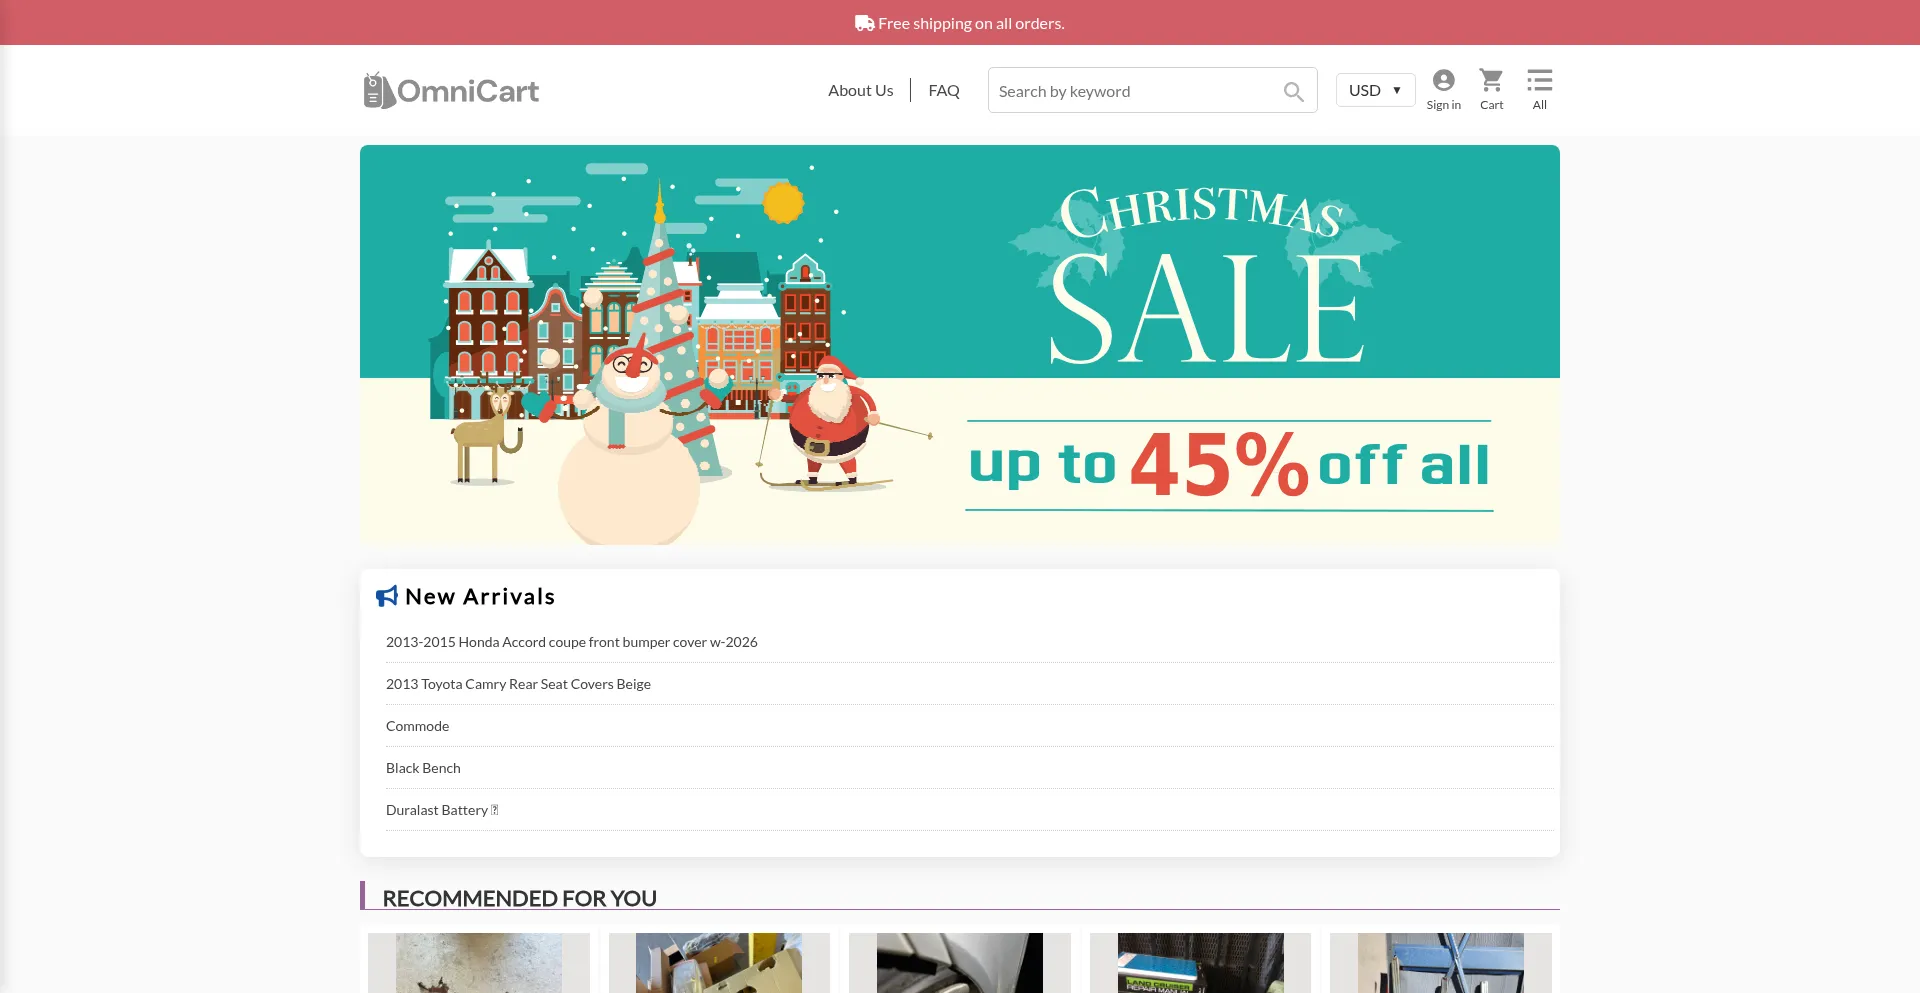Open the shopping Cart icon
The width and height of the screenshot is (1920, 993).
click(x=1491, y=90)
